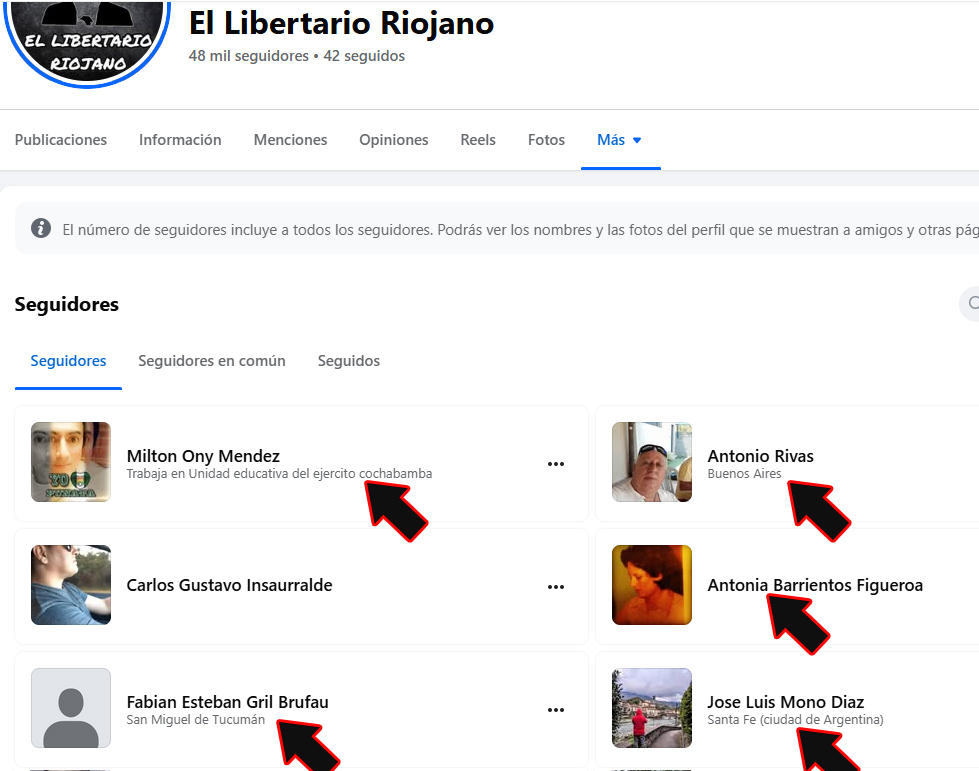Open the Información tab
Viewport: 979px width, 771px height.
tap(180, 140)
